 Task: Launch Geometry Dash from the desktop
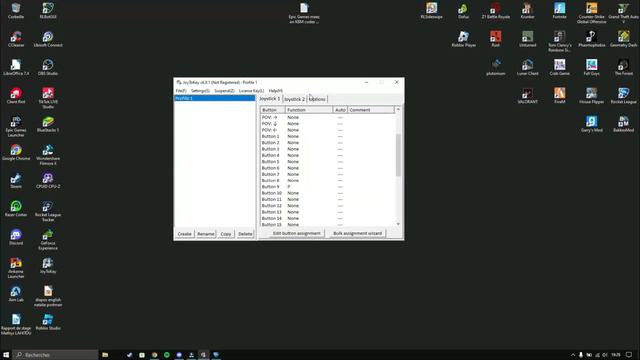tap(623, 39)
